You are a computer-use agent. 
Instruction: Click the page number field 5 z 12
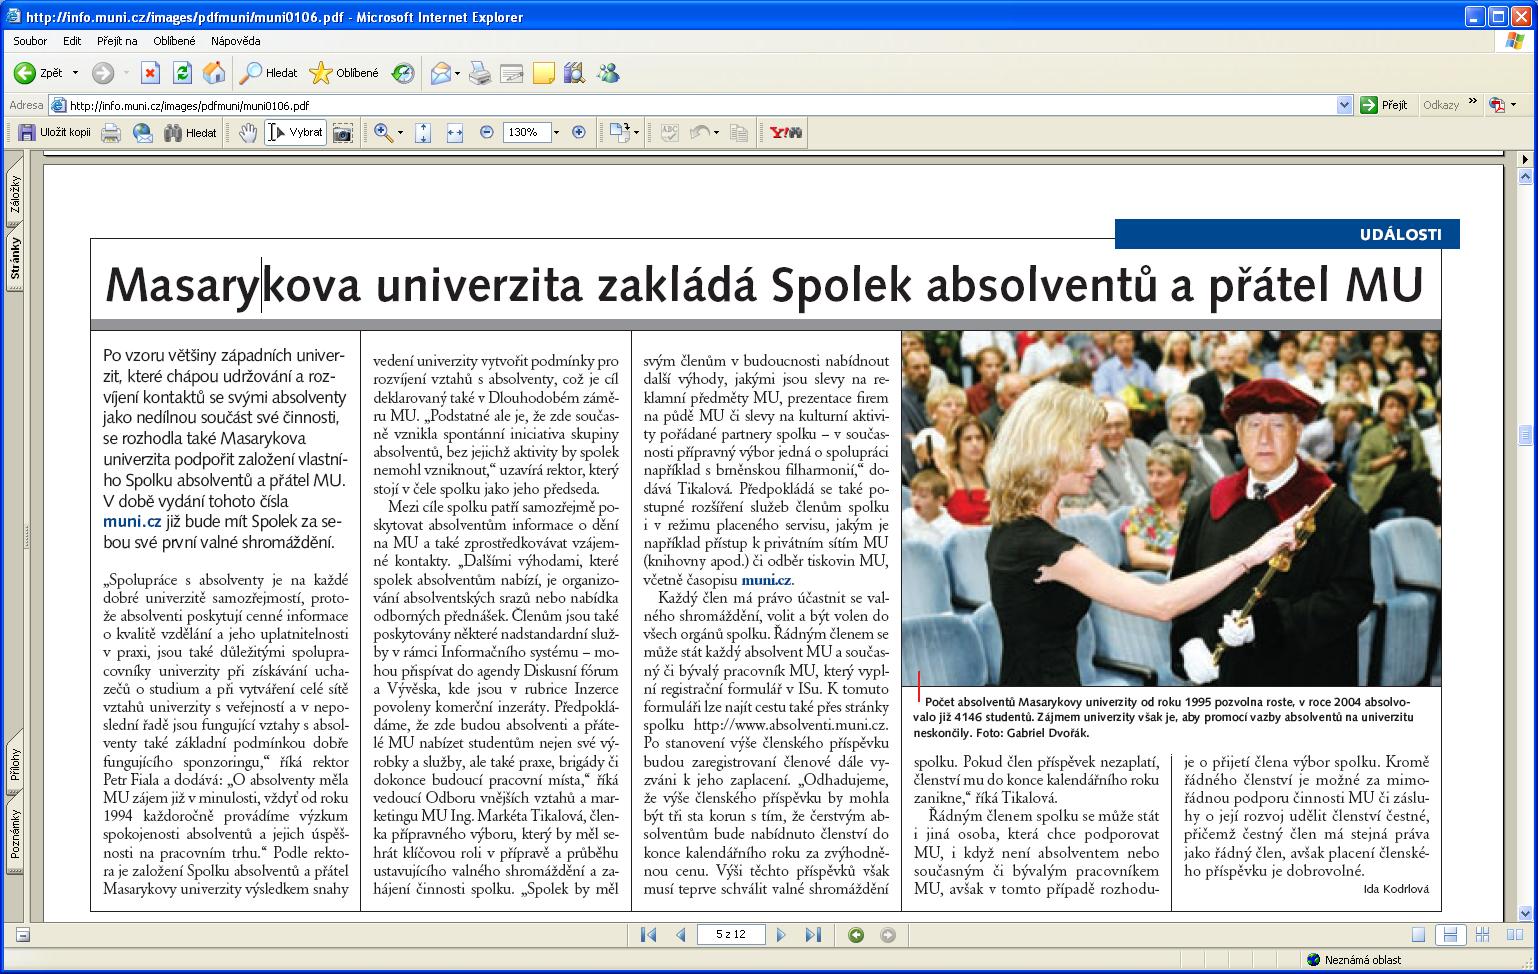pos(731,935)
